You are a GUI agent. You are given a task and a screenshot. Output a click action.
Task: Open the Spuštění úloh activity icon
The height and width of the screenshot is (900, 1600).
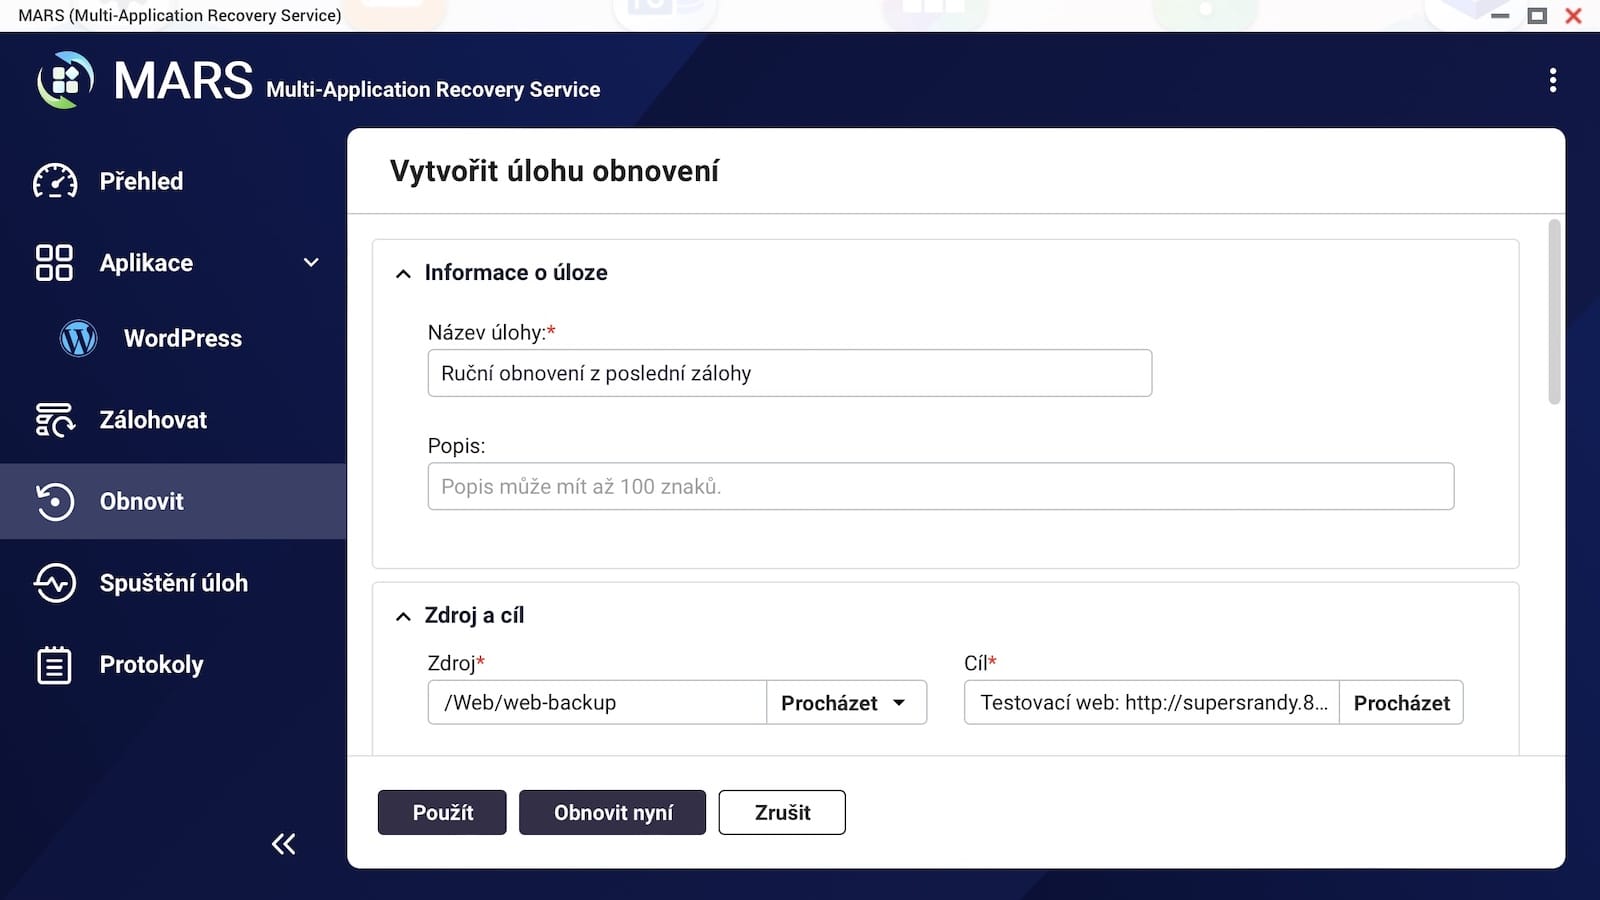click(55, 583)
